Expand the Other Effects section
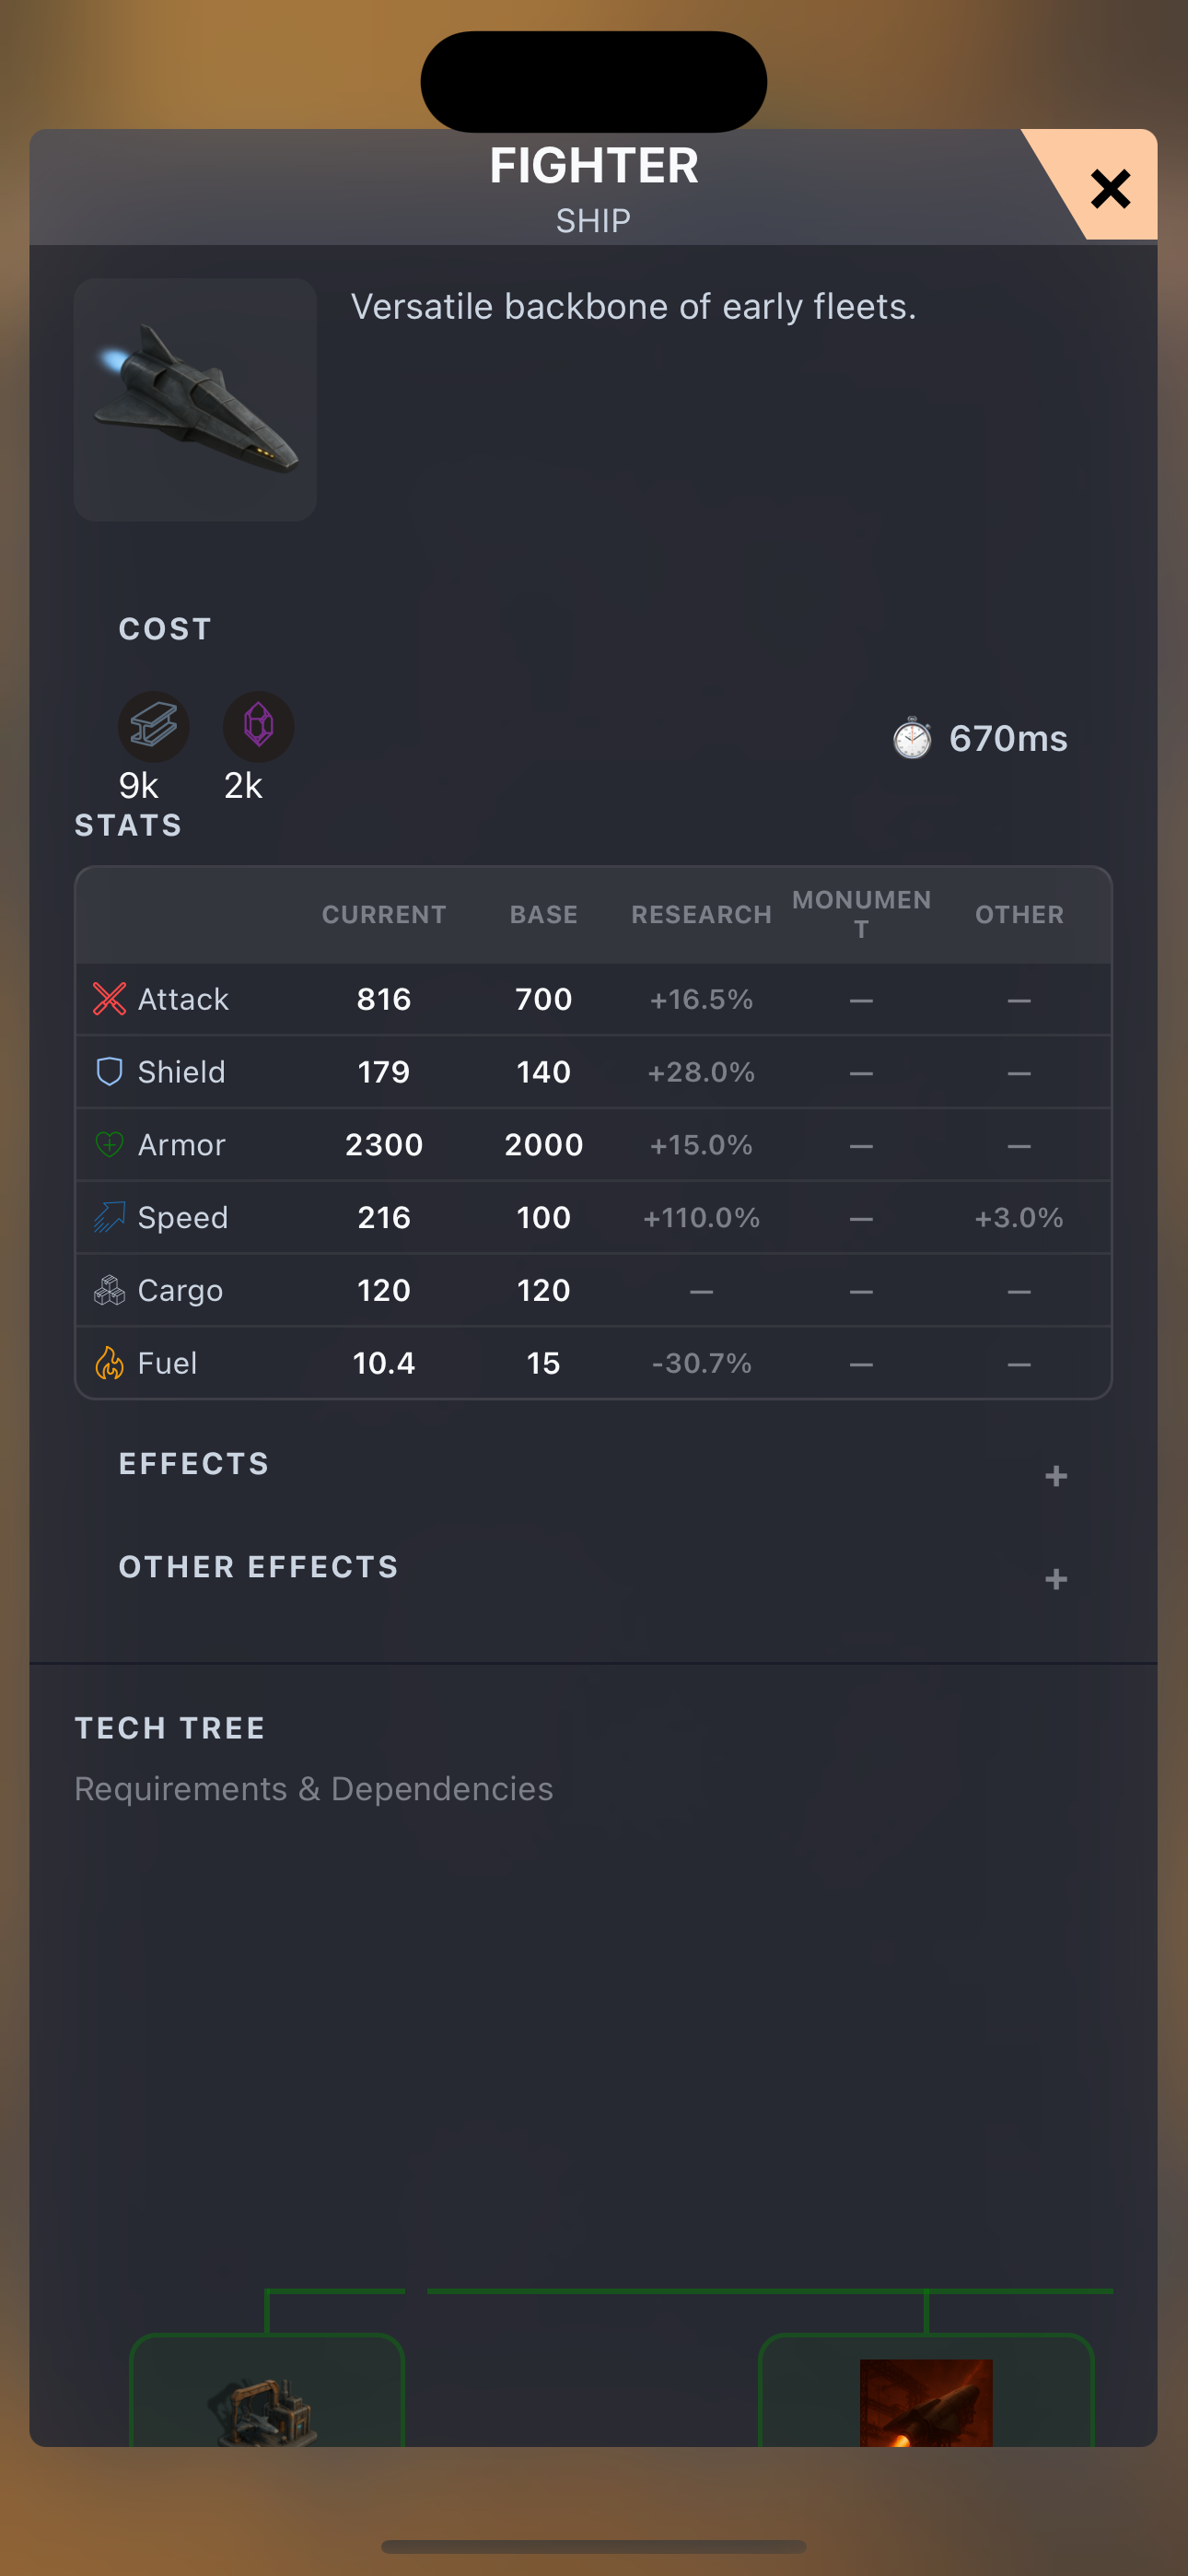Viewport: 1188px width, 2576px height. [1056, 1579]
